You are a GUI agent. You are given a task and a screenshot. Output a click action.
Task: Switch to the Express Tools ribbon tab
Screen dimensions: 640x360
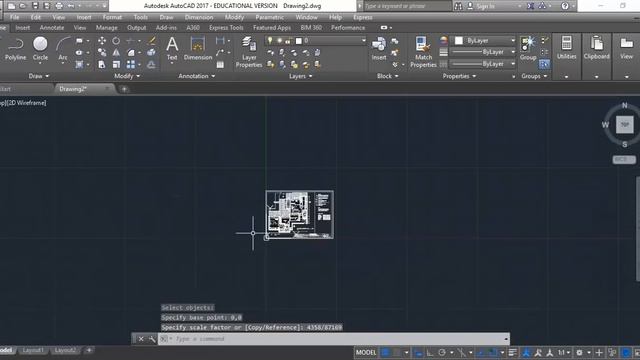pyautogui.click(x=226, y=28)
